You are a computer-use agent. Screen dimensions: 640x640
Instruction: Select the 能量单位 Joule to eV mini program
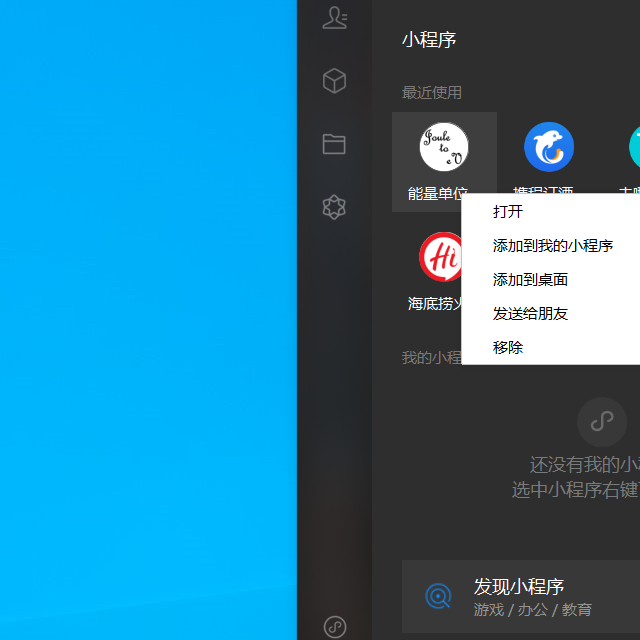(444, 162)
